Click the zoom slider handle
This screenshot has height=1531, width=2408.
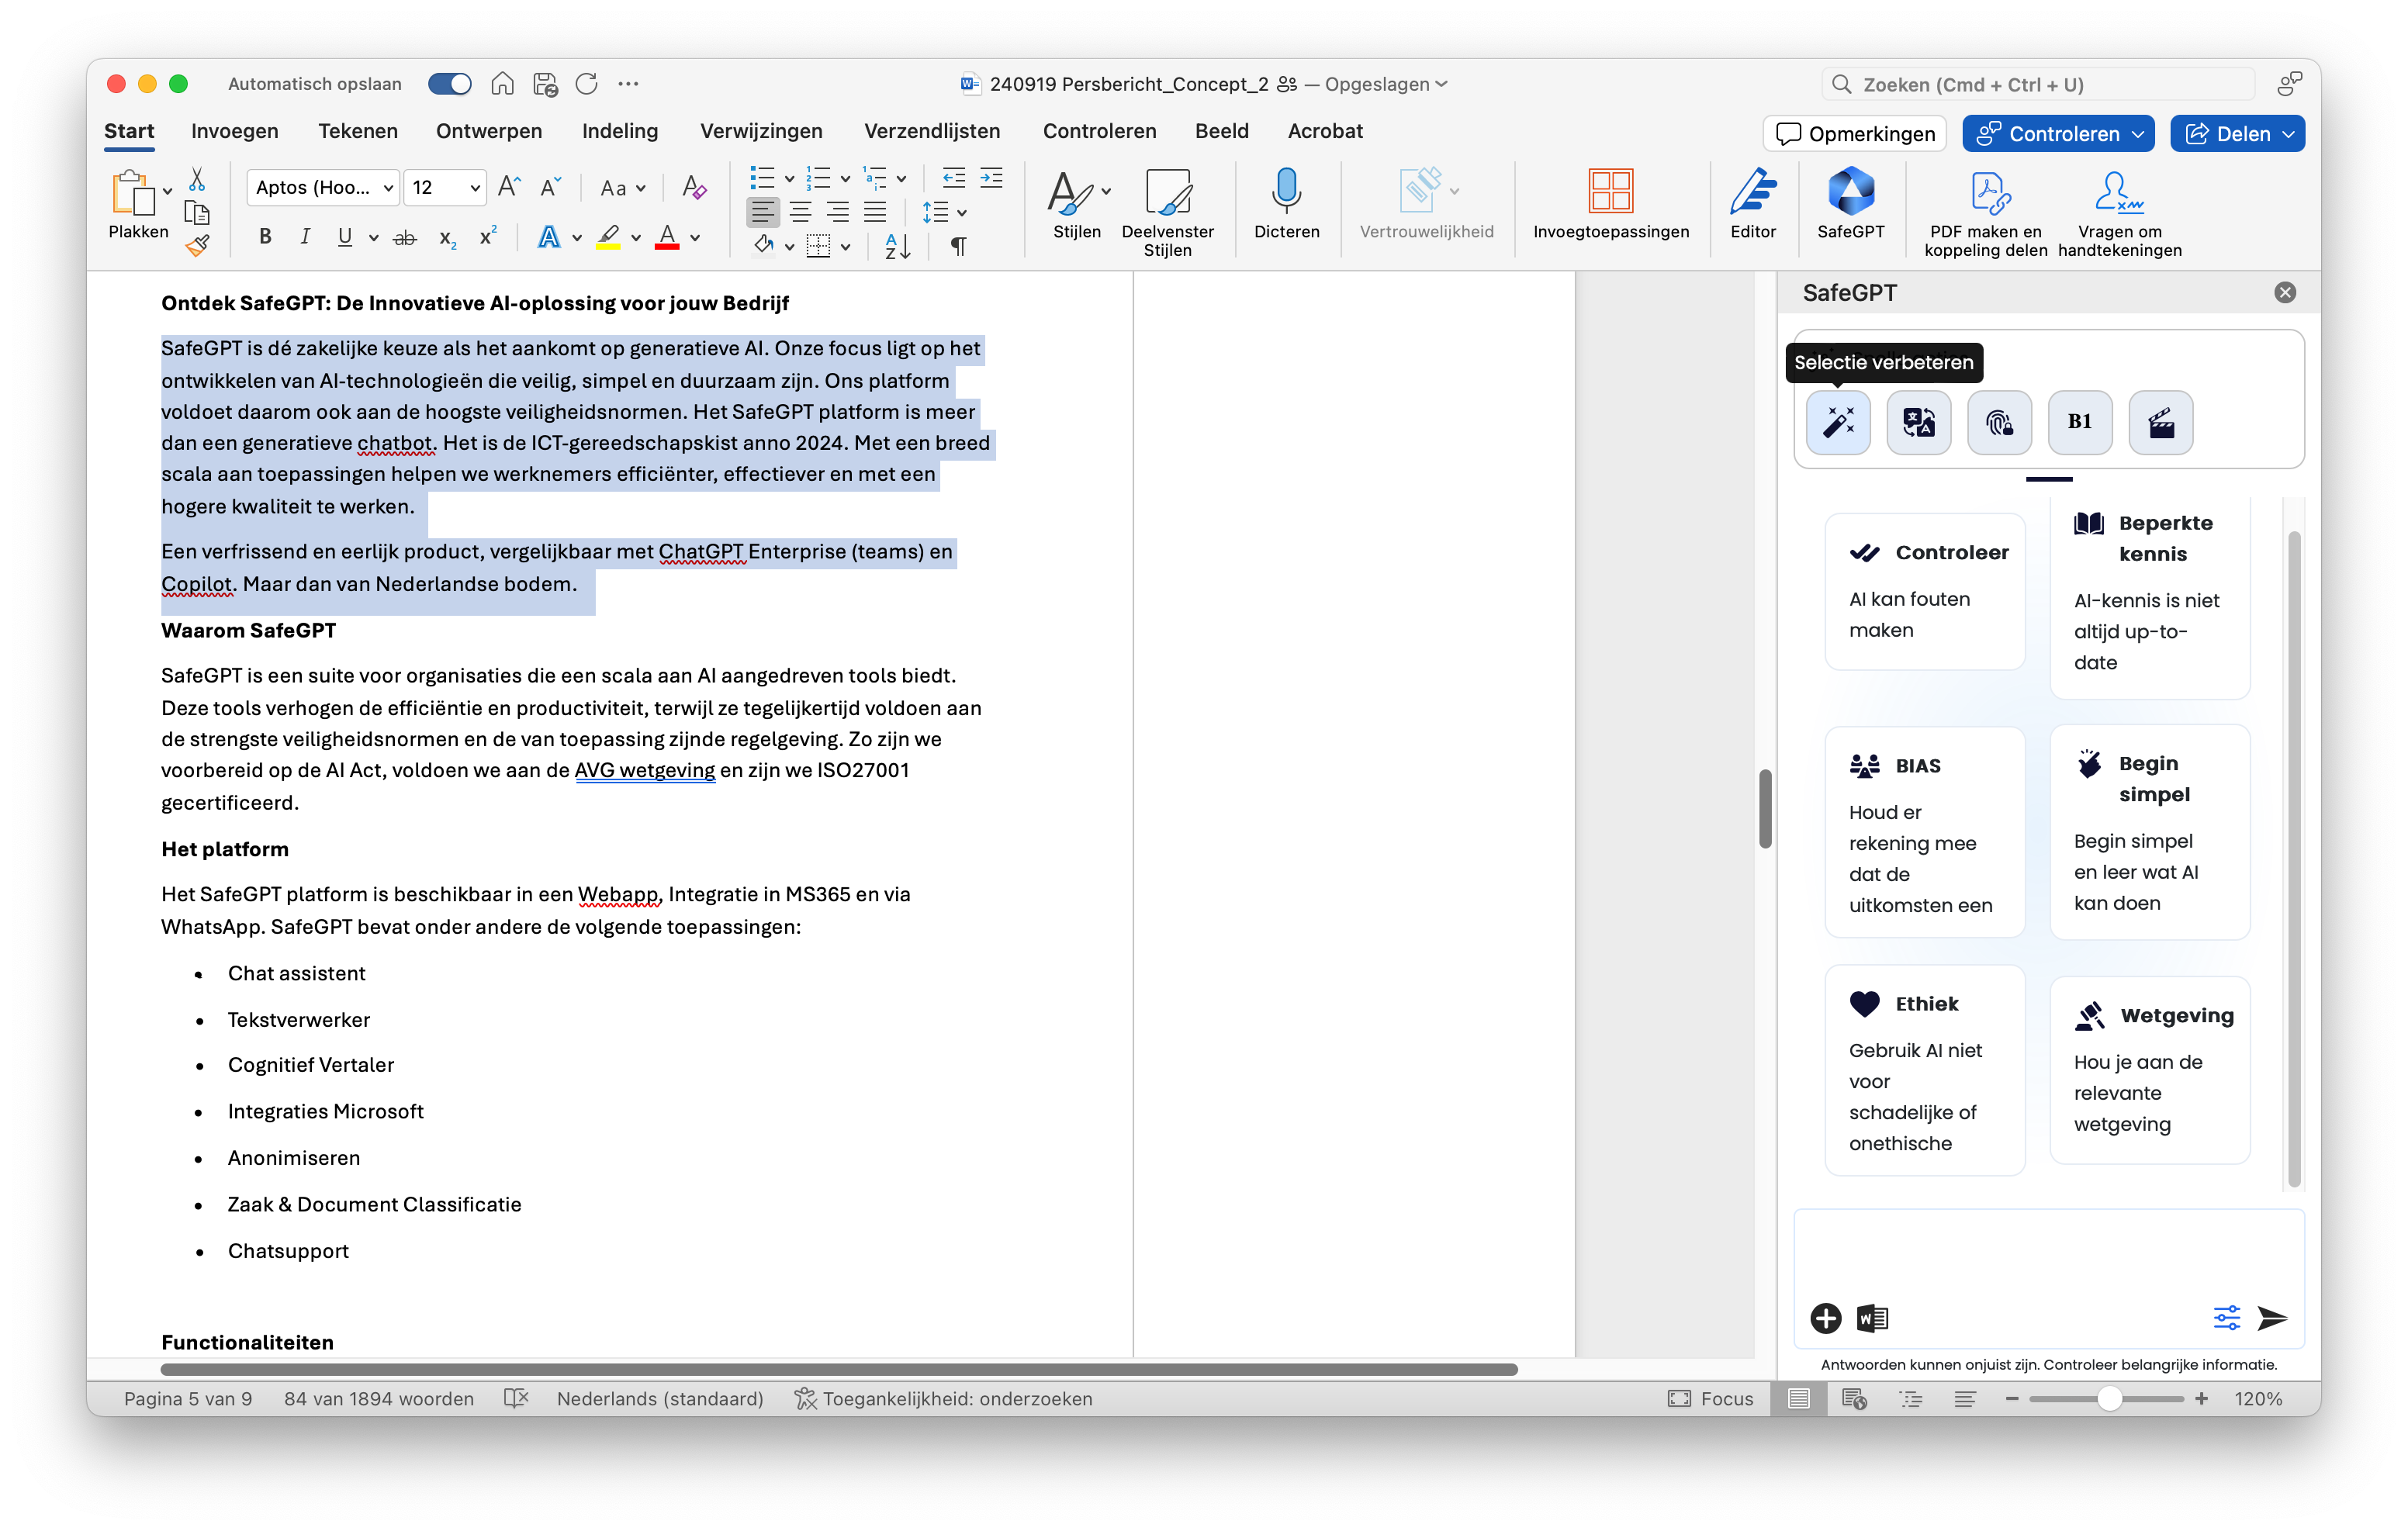(2110, 1399)
